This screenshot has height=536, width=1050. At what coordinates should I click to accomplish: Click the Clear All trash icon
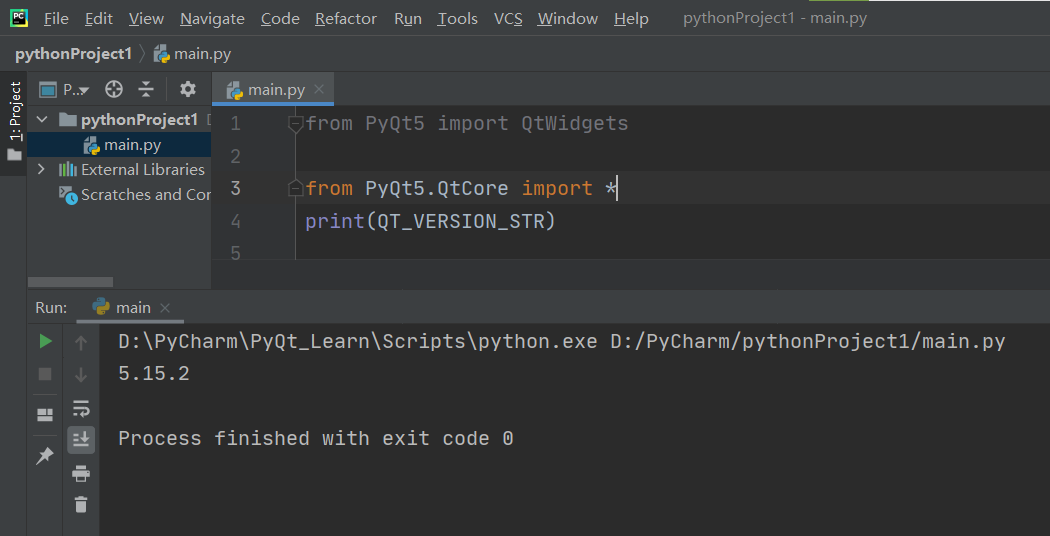pos(81,504)
